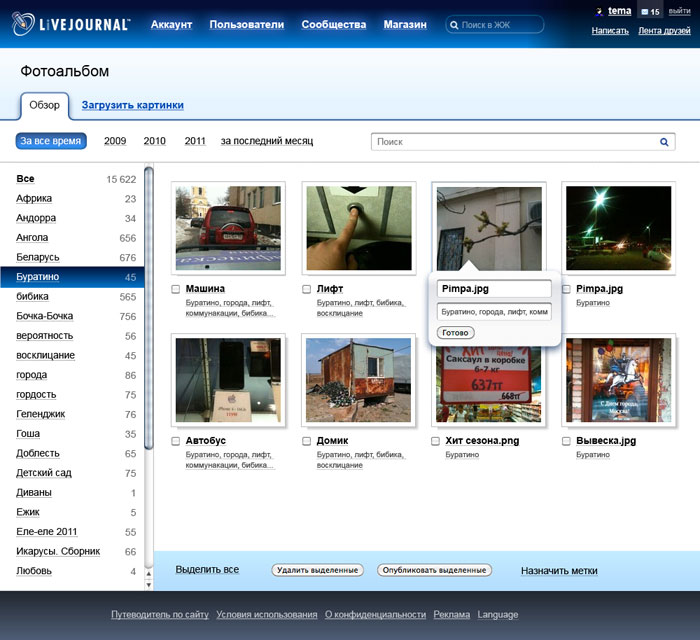The image size is (700, 640).
Task: Click the album search magnifier icon
Action: [x=664, y=142]
